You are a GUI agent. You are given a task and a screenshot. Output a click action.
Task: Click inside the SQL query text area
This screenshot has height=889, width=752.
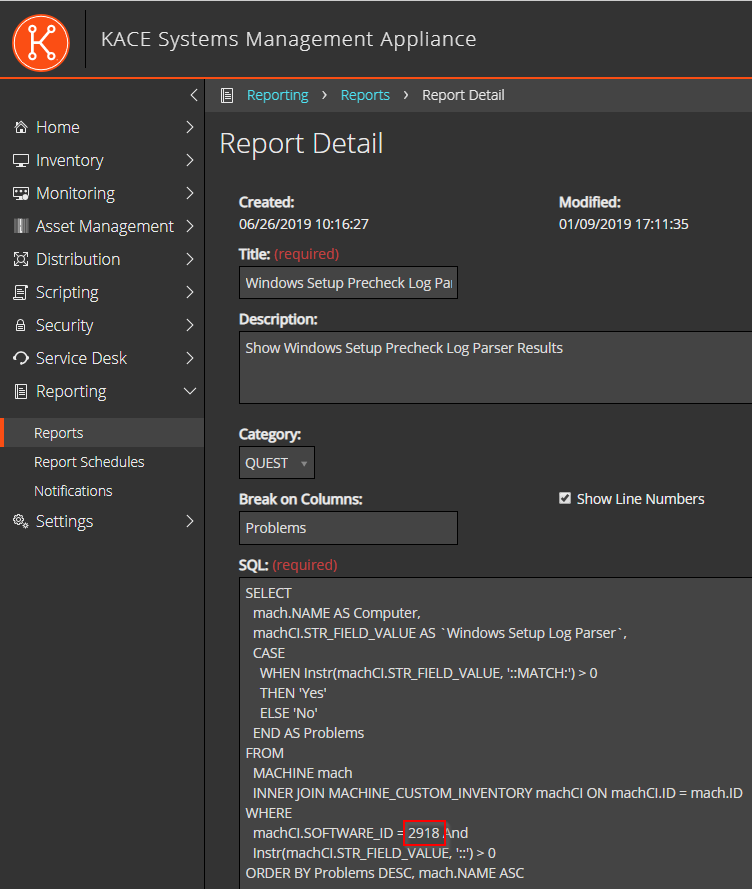pos(496,733)
